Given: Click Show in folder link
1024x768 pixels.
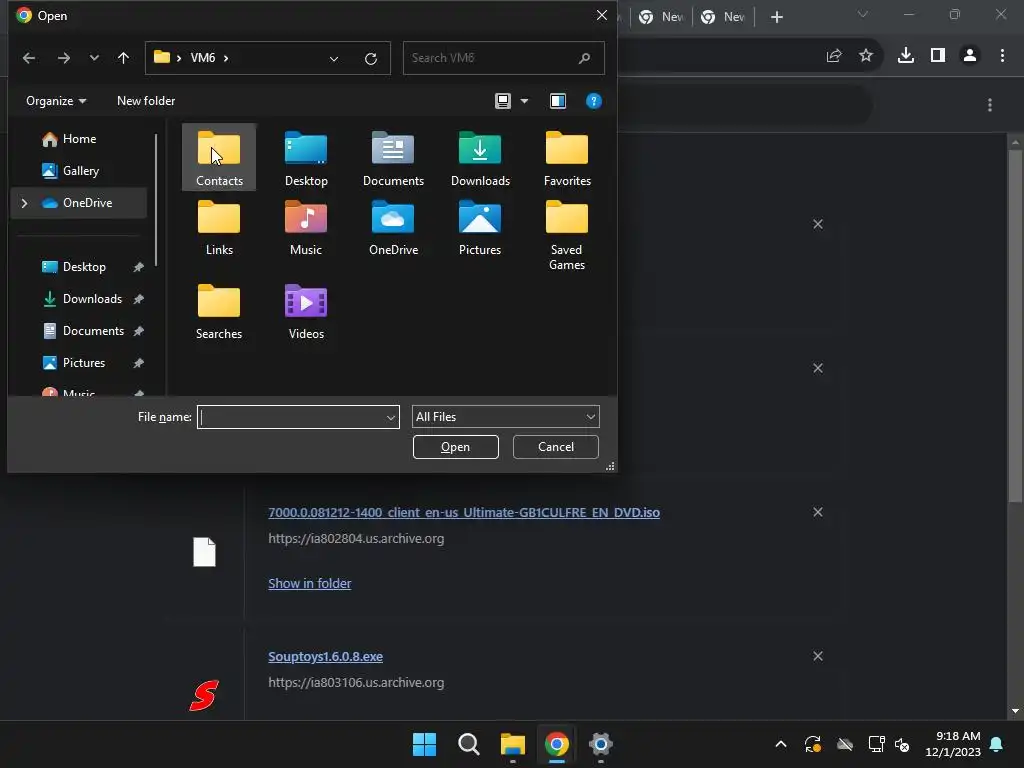Looking at the screenshot, I should point(310,583).
